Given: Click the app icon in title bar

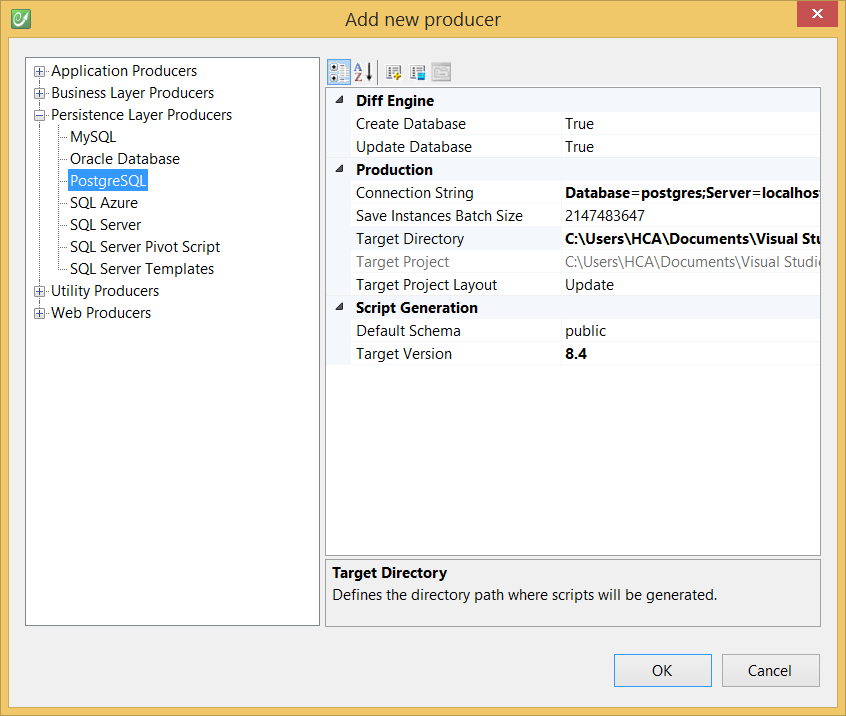Looking at the screenshot, I should (20, 18).
